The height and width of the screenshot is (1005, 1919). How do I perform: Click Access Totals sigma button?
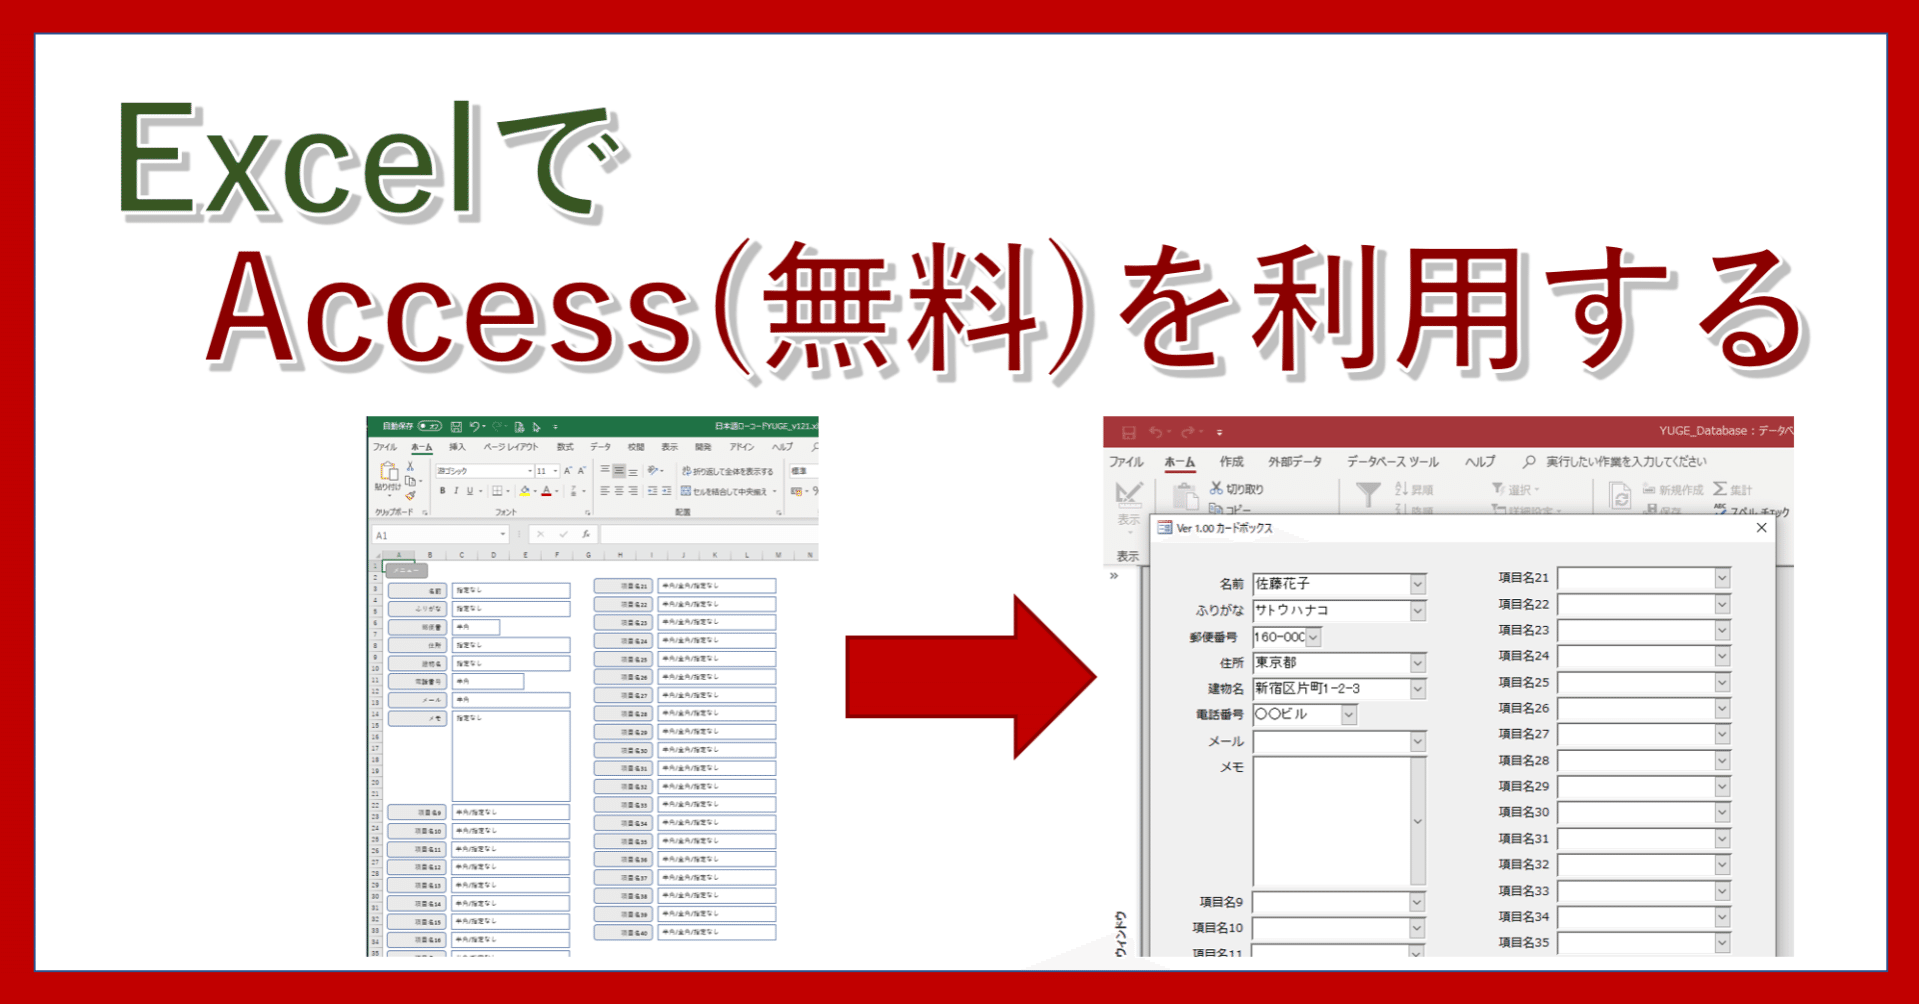[x=1733, y=489]
